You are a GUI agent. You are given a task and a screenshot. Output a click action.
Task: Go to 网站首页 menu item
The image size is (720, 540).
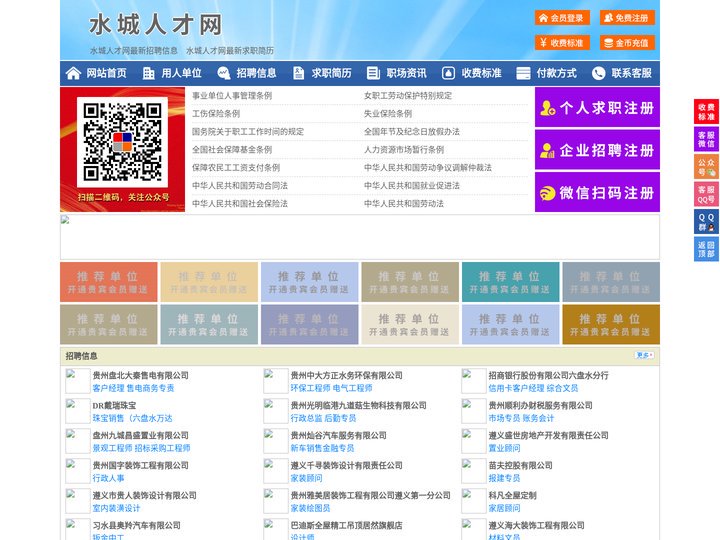click(107, 73)
